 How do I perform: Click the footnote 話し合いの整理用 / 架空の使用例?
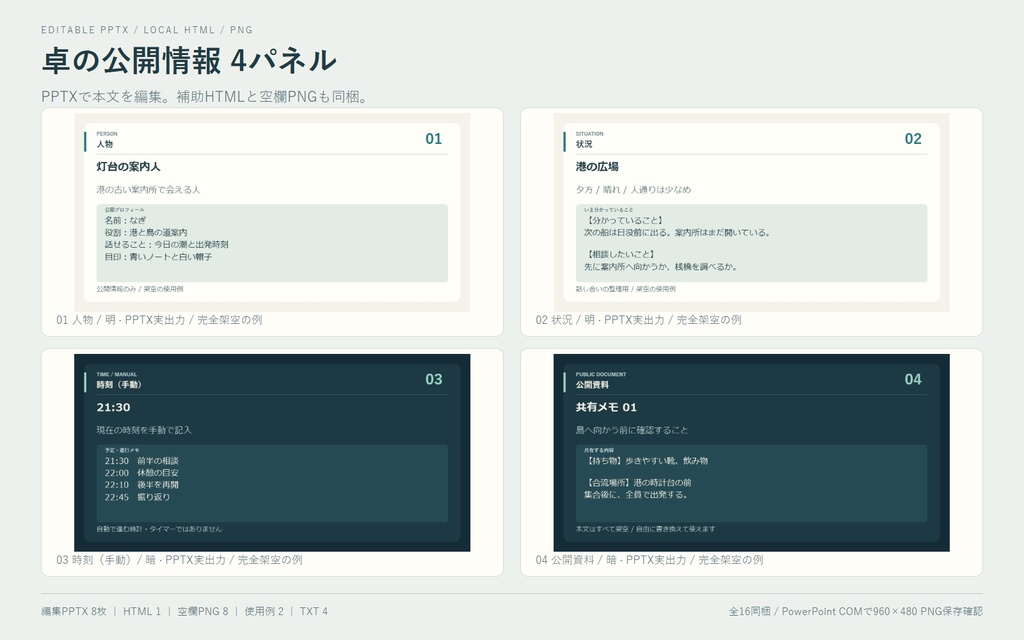pos(626,289)
